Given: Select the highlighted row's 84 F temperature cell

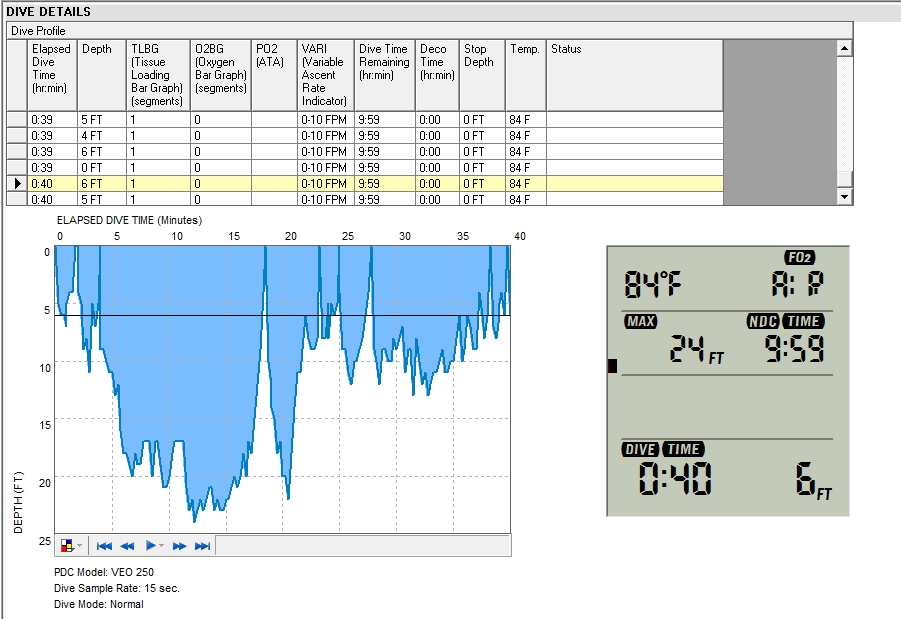Looking at the screenshot, I should tap(525, 183).
